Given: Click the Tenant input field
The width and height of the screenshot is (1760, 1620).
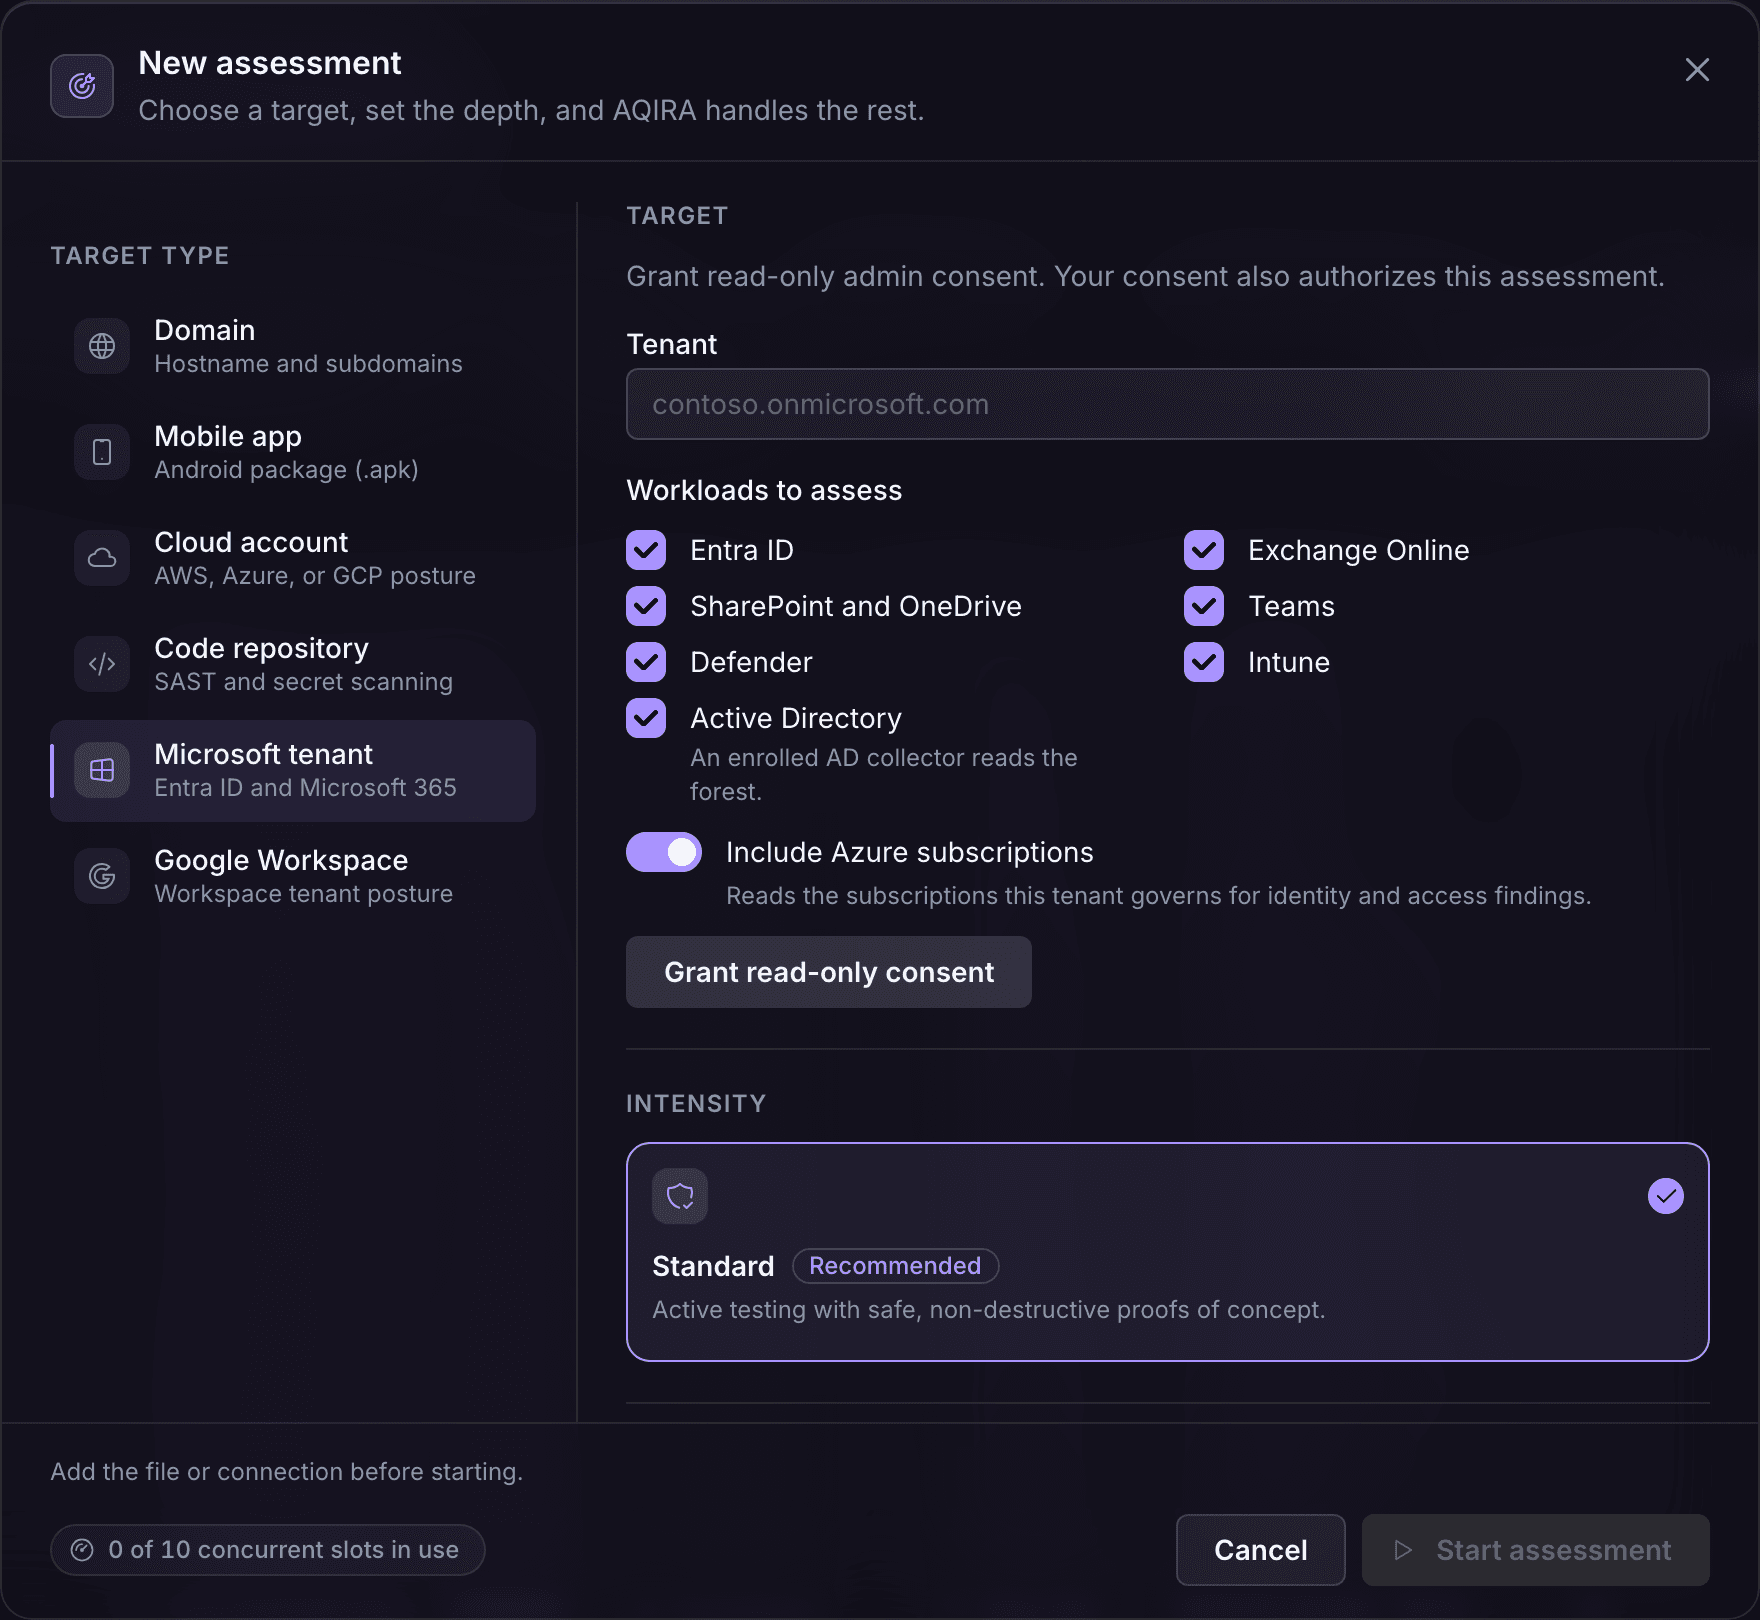Looking at the screenshot, I should (1168, 404).
